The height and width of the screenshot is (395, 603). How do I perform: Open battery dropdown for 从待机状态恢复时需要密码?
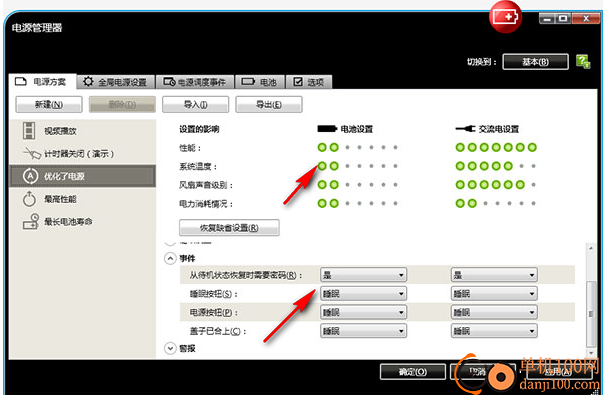click(x=363, y=275)
